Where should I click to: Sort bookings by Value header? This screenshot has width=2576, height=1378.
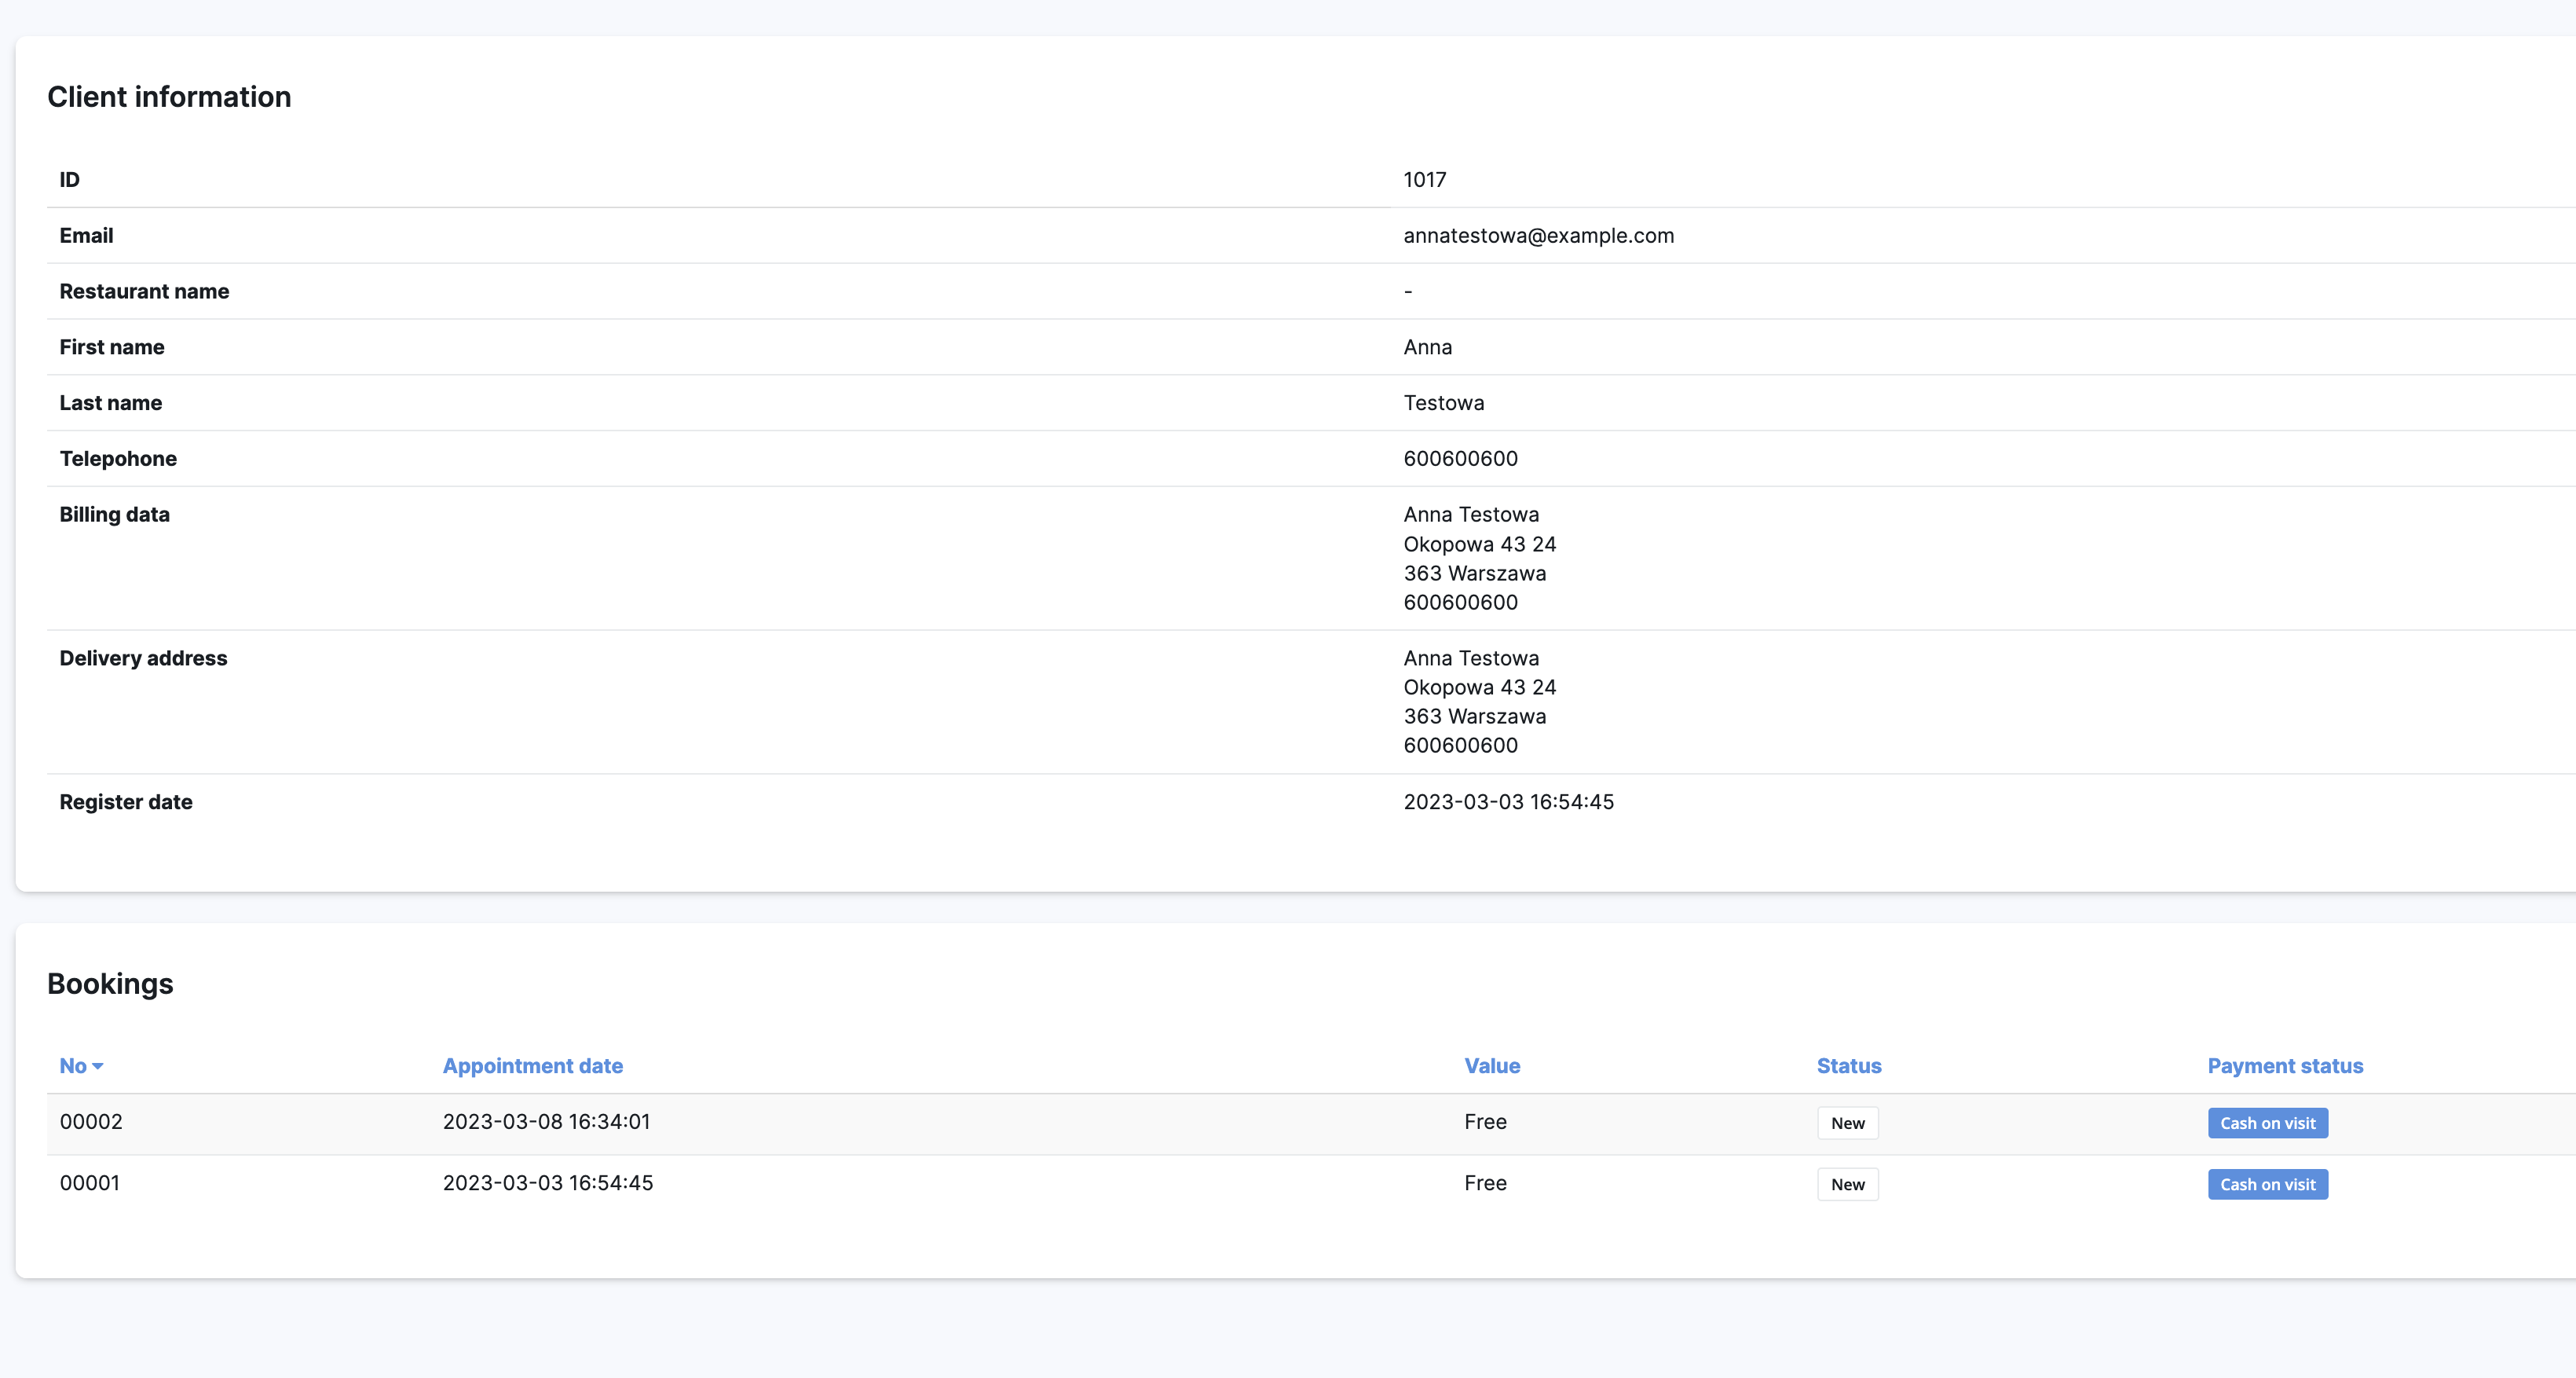coord(1491,1066)
